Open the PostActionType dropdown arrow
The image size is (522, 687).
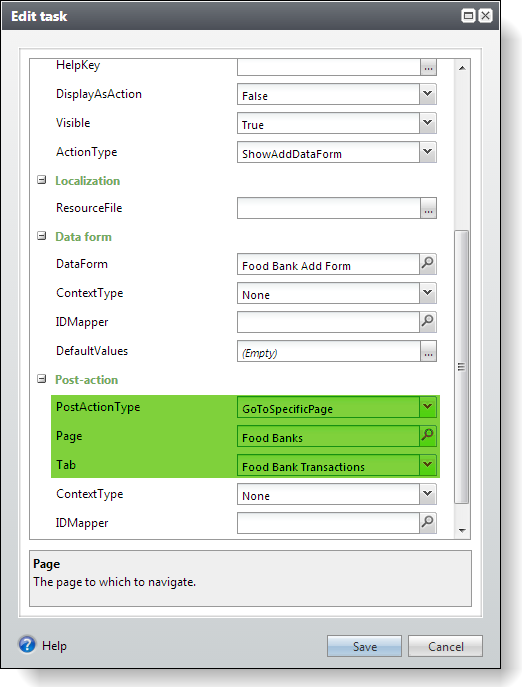coord(428,407)
